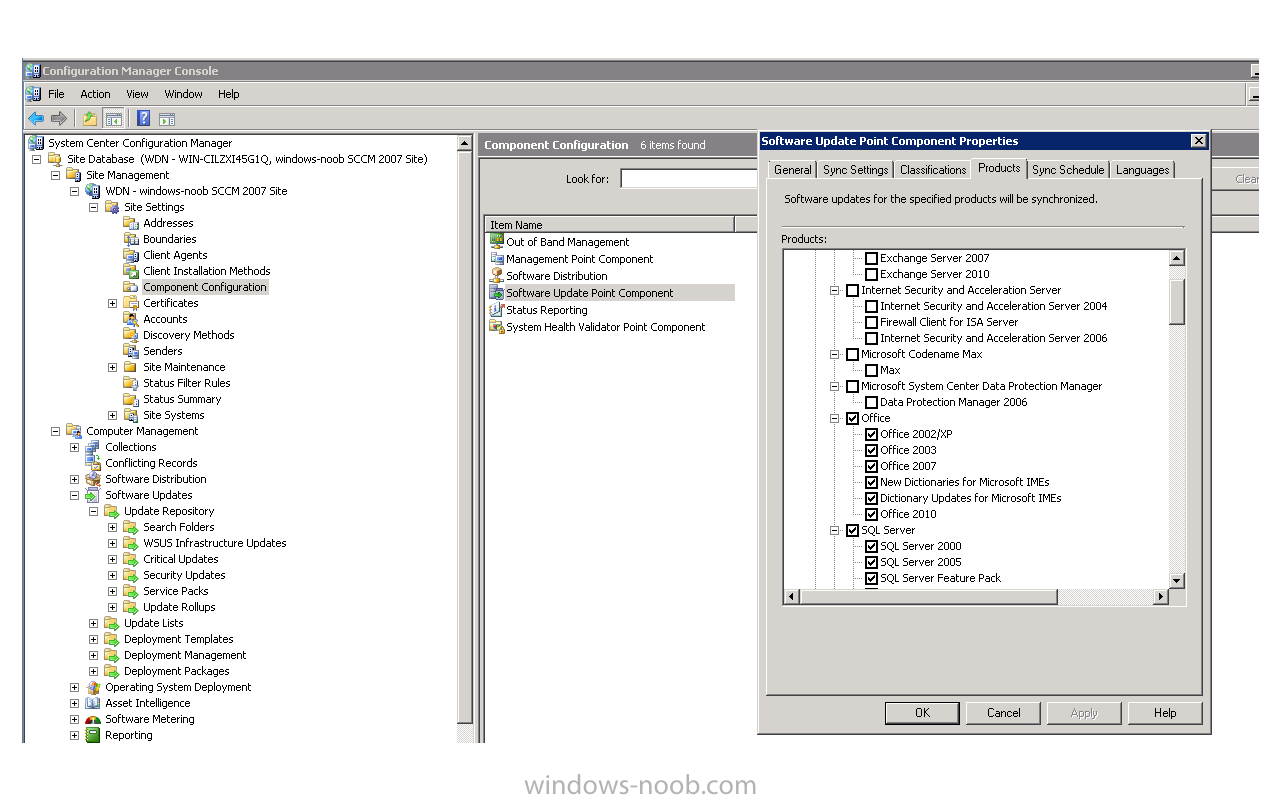Screen dimensions: 1280x800
Task: Click the console tree scroll up arrow
Action: (464, 143)
